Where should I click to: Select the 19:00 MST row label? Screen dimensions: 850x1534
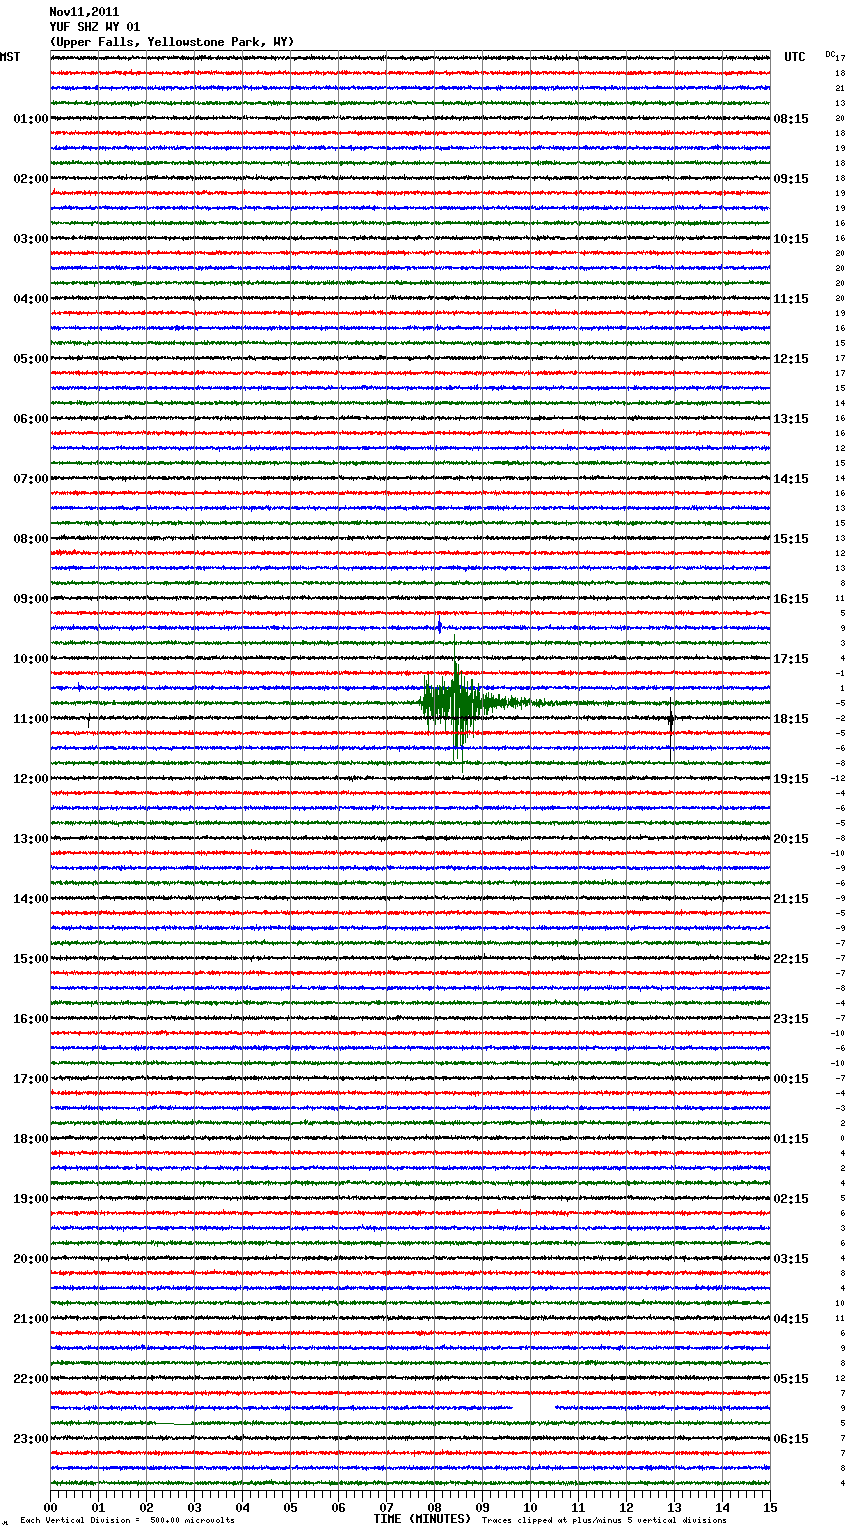[31, 1199]
